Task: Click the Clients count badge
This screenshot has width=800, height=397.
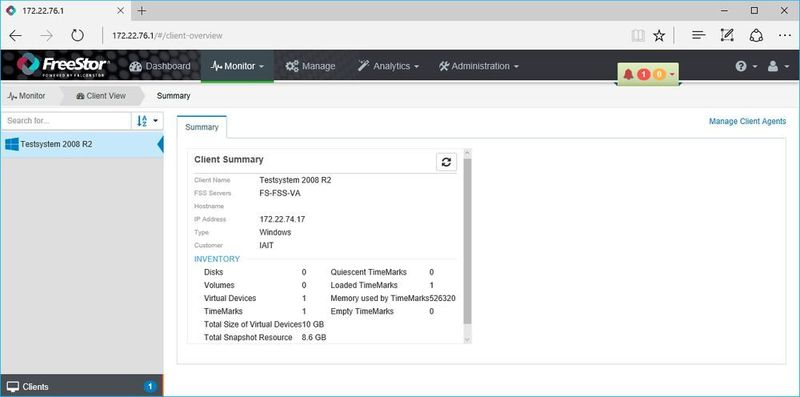Action: [150, 387]
